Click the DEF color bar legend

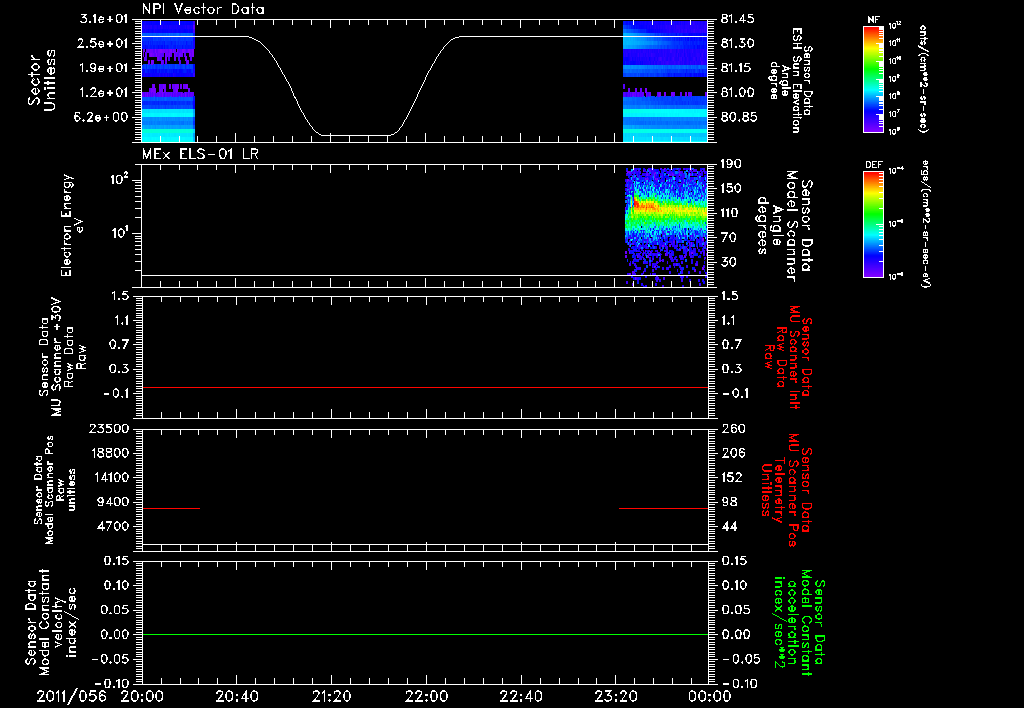(x=873, y=223)
